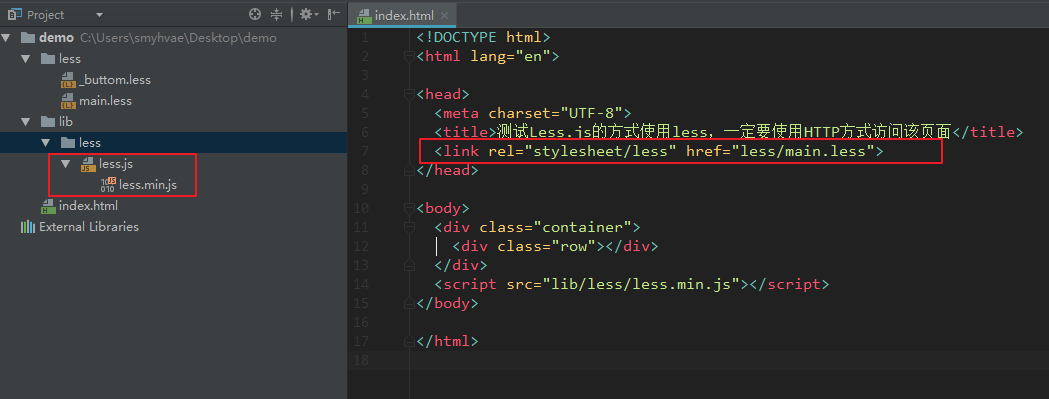
Task: Close the index.html tab
Action: (444, 15)
